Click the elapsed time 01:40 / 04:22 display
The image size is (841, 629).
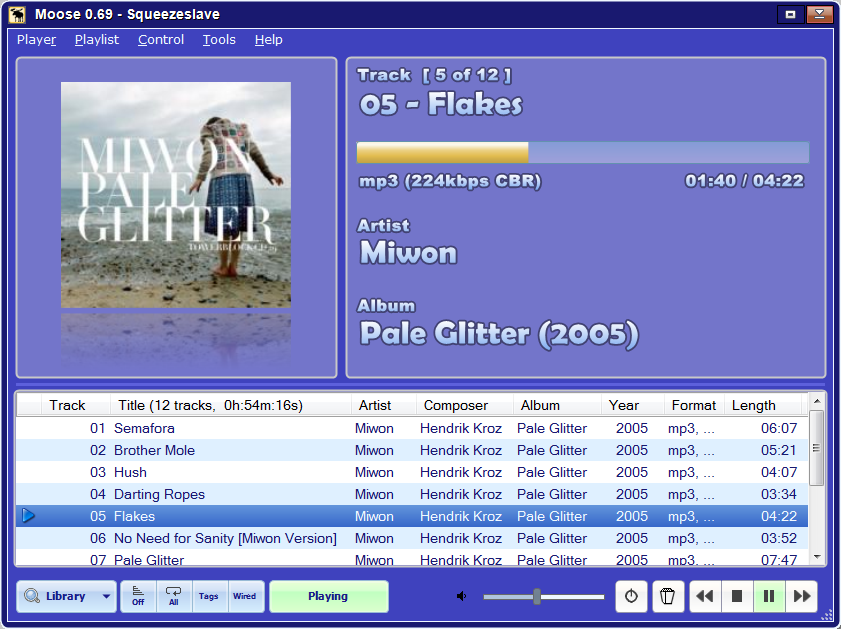coord(744,181)
